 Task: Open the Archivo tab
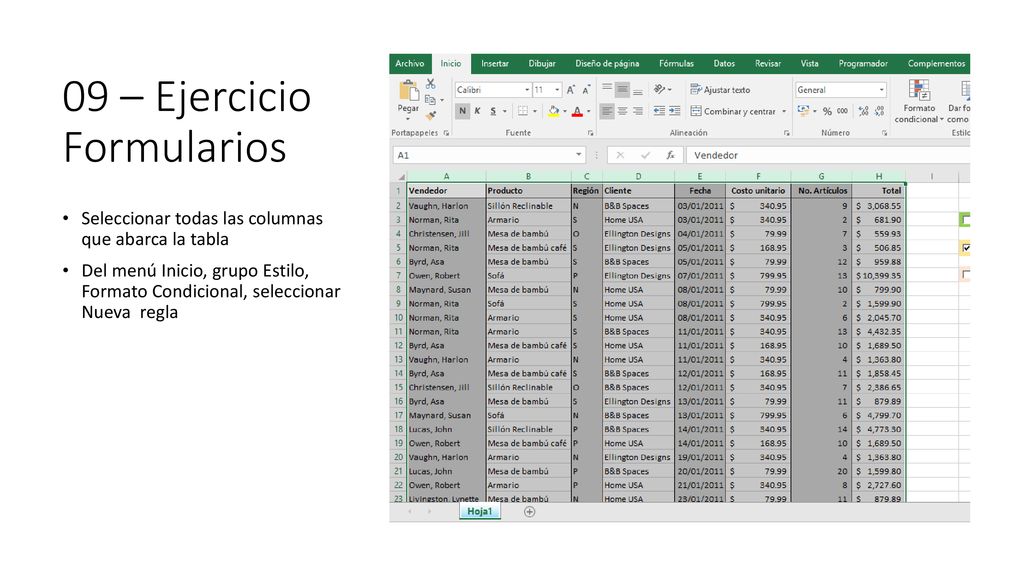(x=409, y=64)
